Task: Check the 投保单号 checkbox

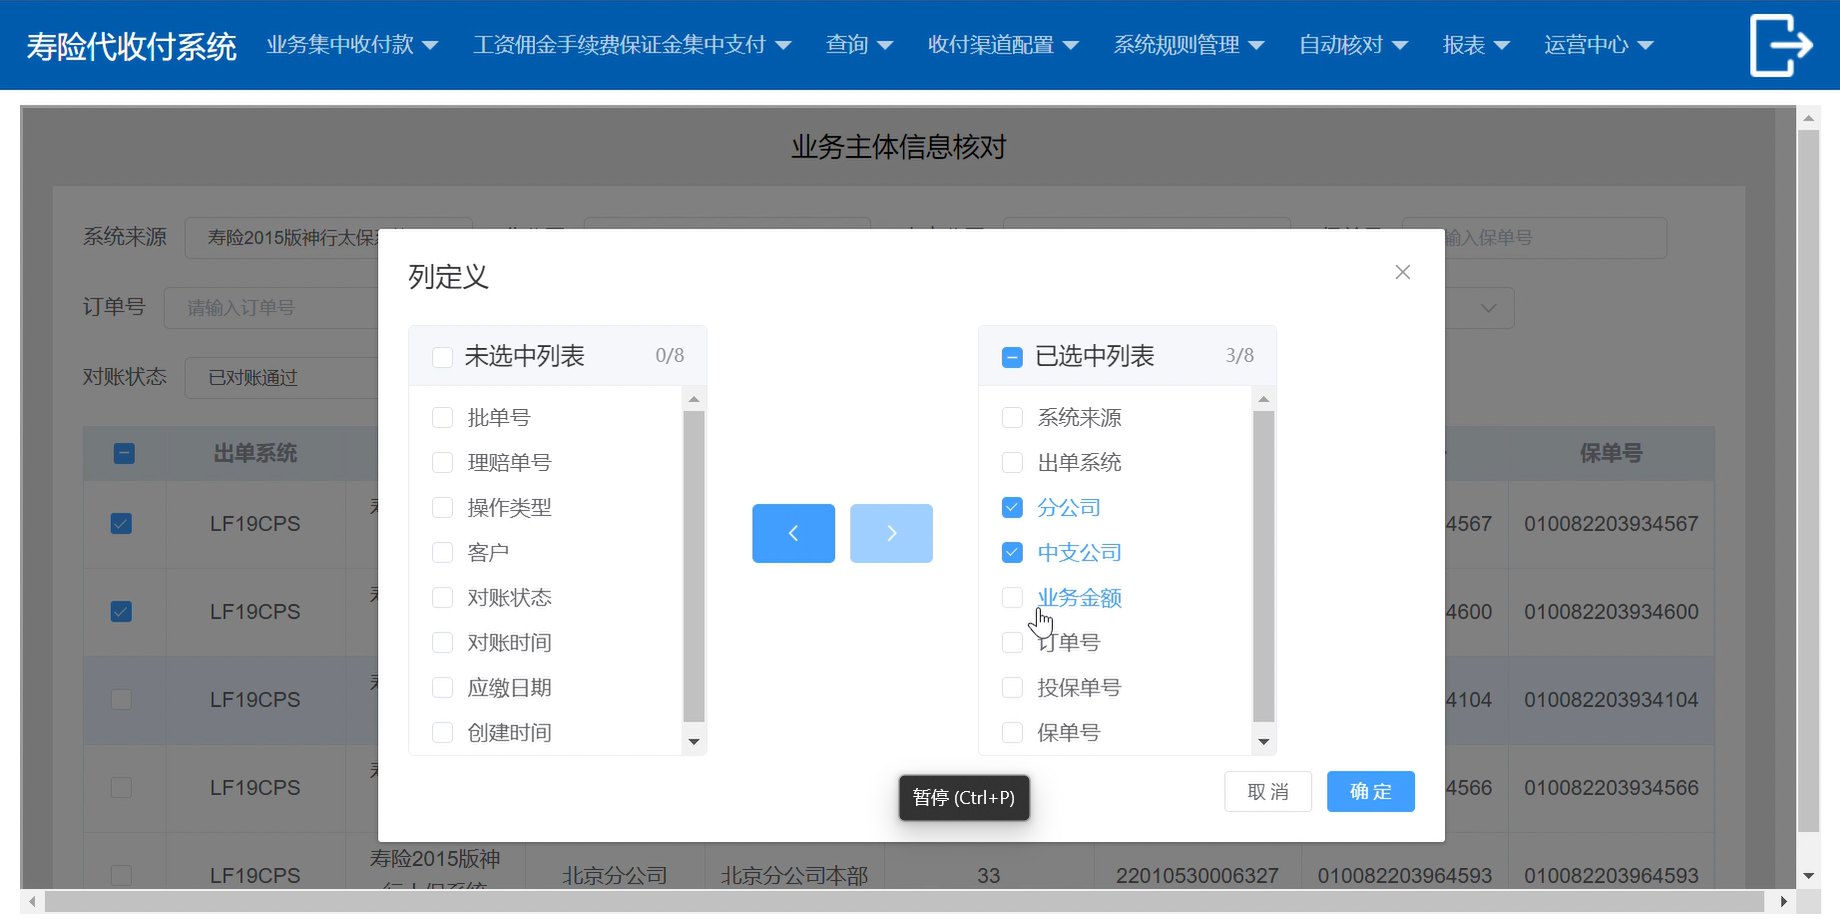Action: pyautogui.click(x=1012, y=688)
